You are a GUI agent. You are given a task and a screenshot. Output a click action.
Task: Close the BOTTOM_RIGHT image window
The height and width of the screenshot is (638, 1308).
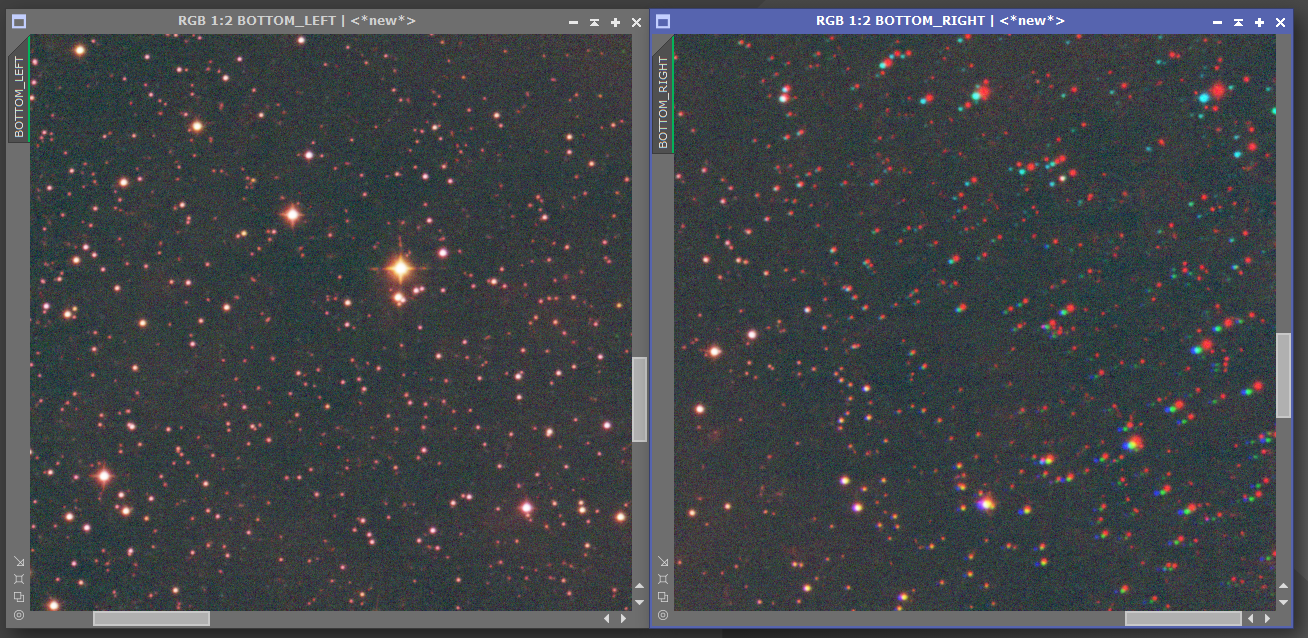click(1280, 22)
